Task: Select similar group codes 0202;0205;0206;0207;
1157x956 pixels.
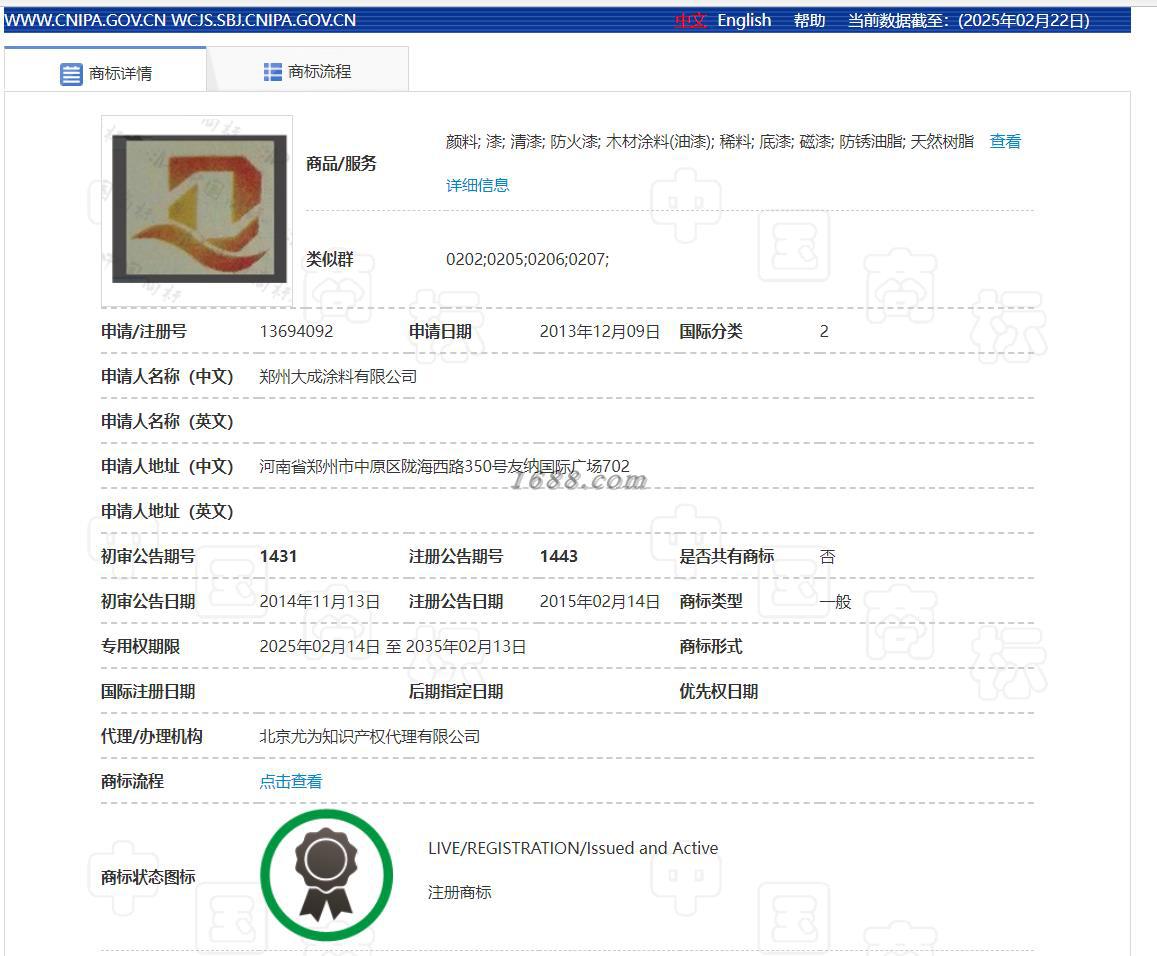Action: [528, 259]
